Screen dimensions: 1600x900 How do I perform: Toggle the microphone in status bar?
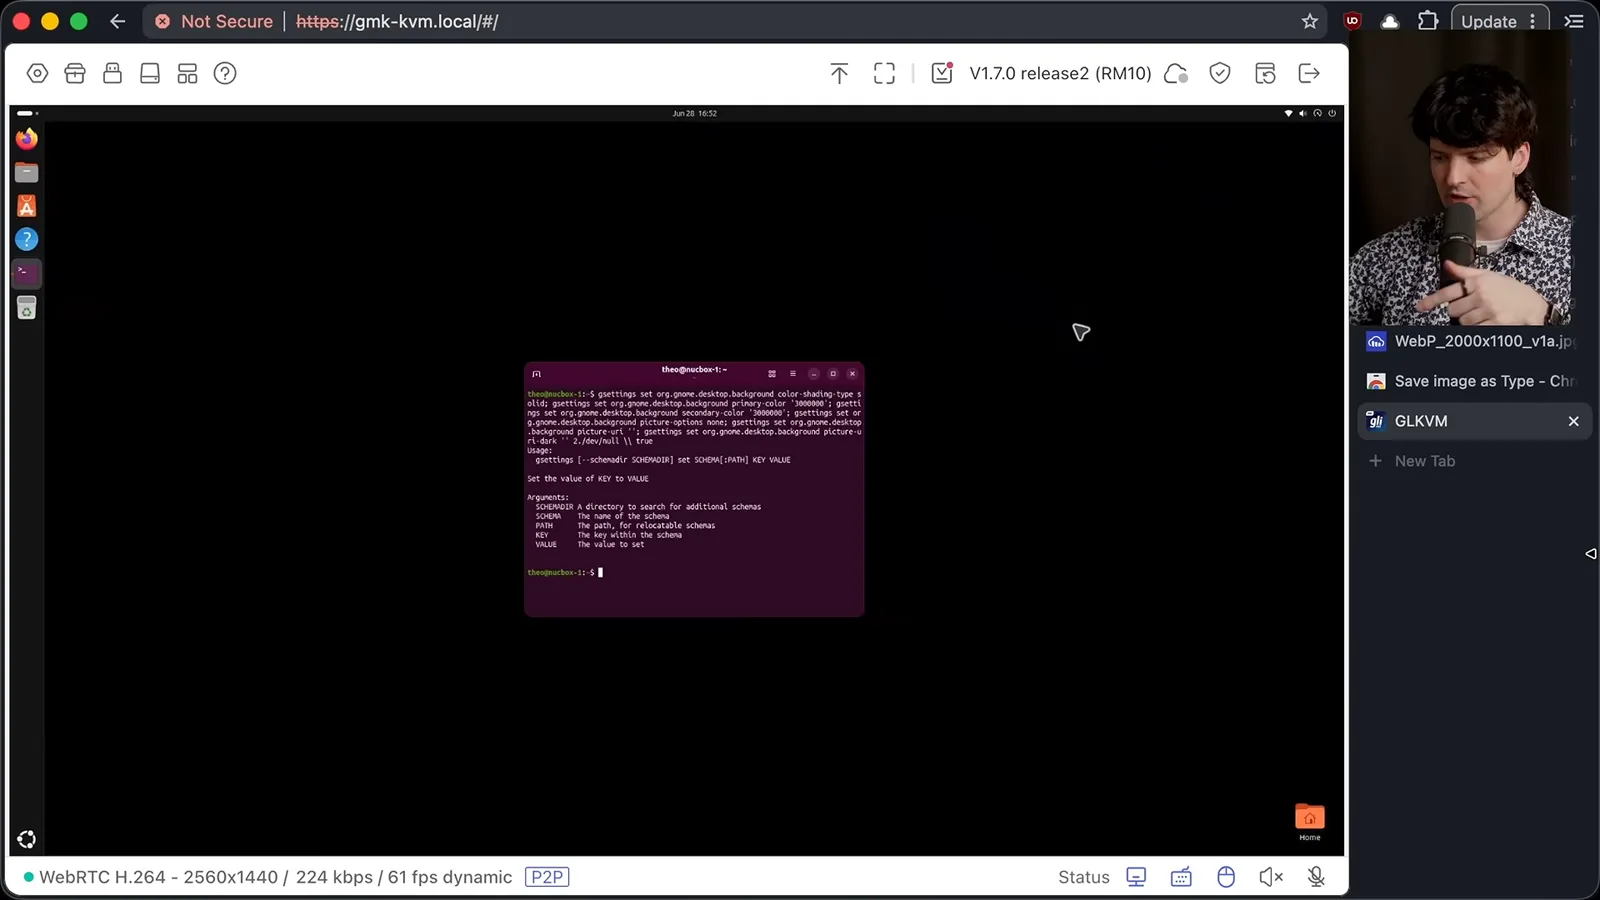[1316, 877]
